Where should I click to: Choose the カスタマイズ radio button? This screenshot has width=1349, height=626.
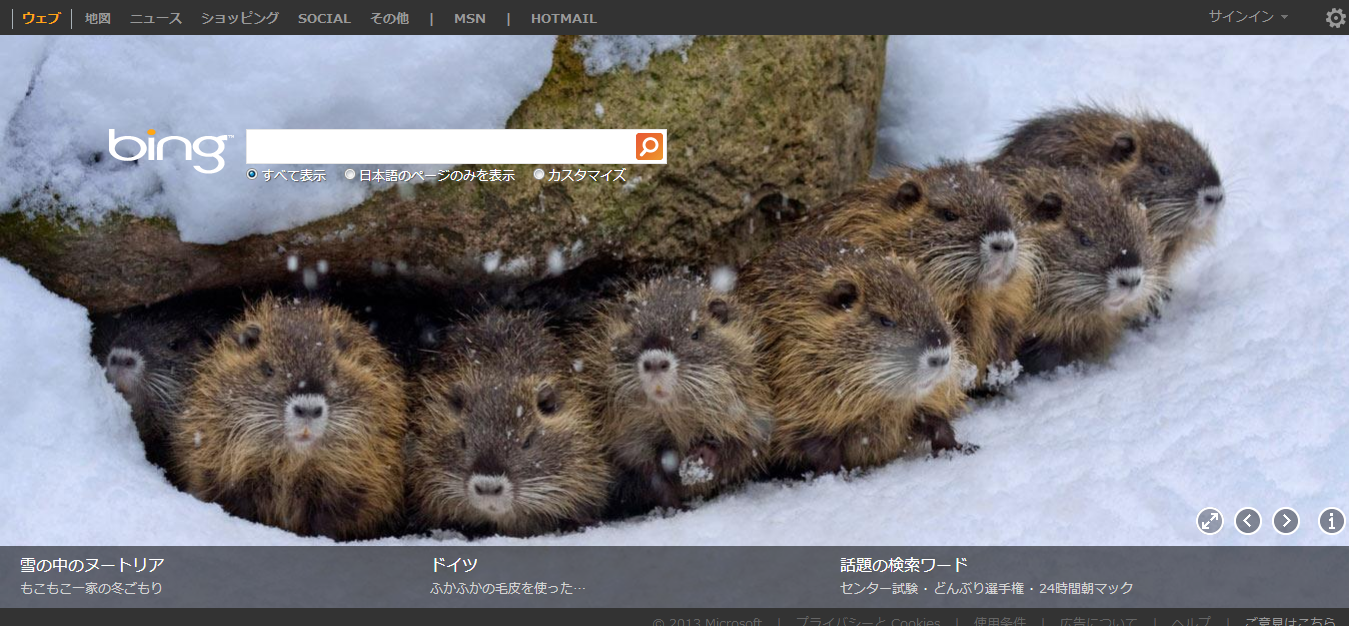click(x=539, y=175)
